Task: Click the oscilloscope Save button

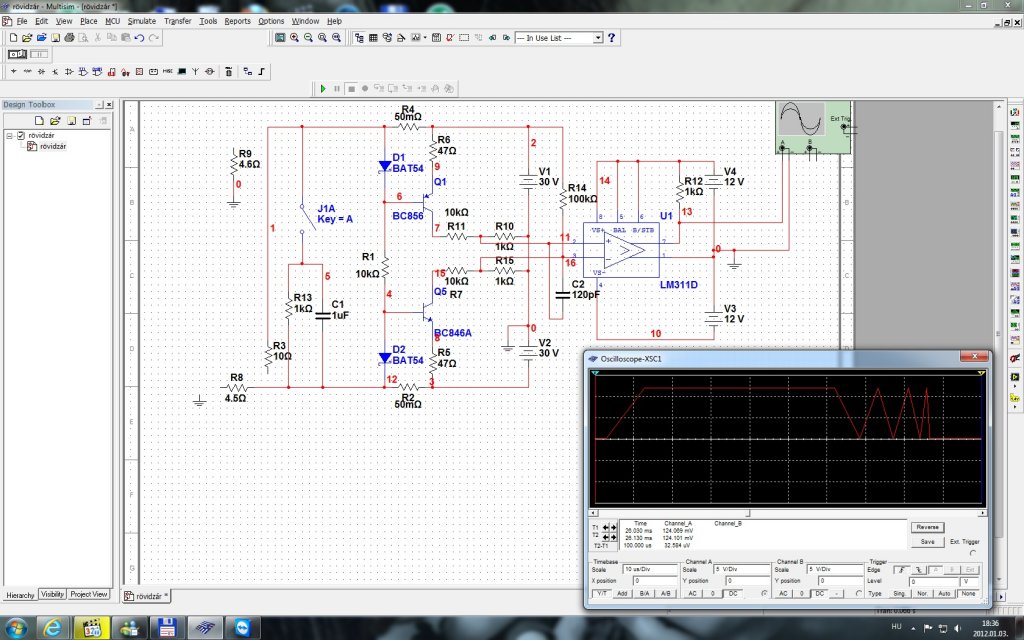Action: 927,541
